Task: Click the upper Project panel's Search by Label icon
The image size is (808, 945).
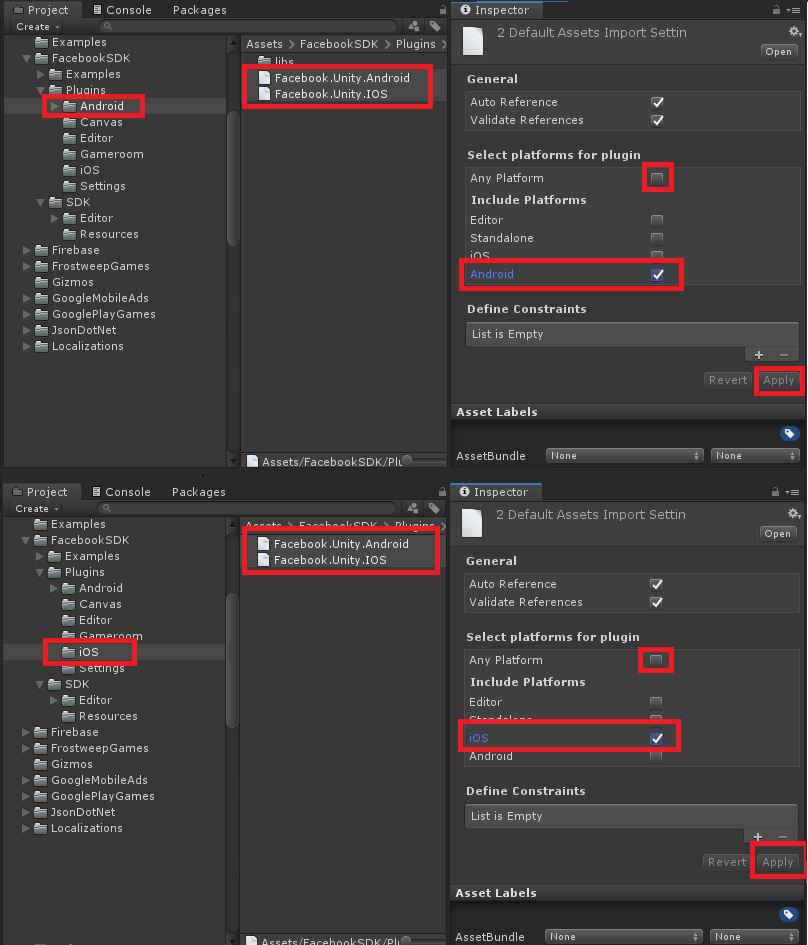Action: pyautogui.click(x=435, y=26)
